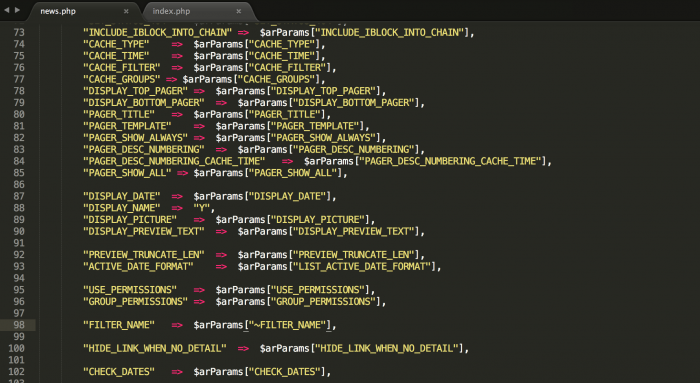Click "CACHE_TYPE" key on line 74
The width and height of the screenshot is (700, 383).
116,44
